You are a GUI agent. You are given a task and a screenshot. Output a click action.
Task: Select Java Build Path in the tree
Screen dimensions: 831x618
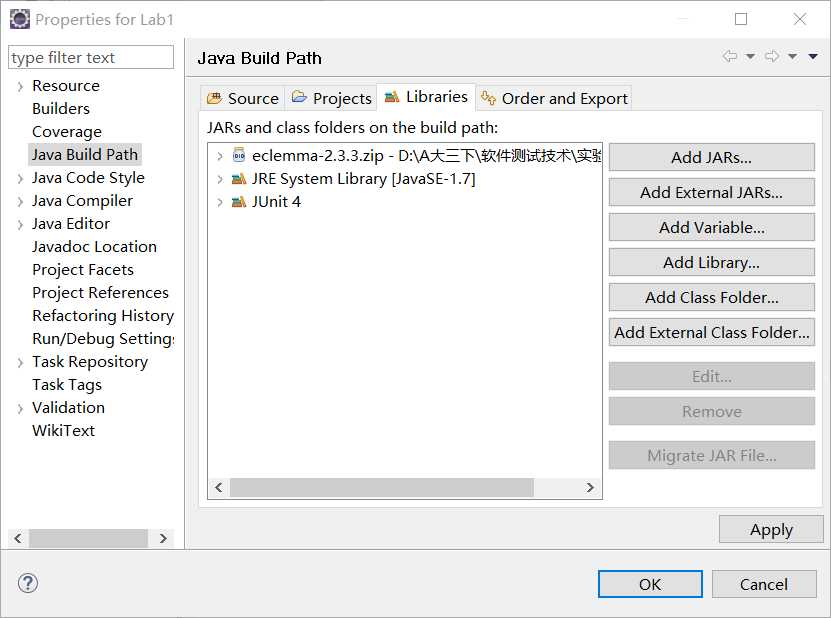pos(85,154)
